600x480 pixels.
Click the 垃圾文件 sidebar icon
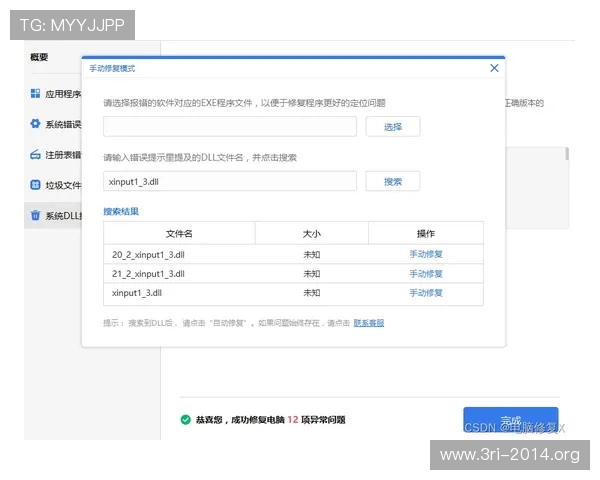click(35, 185)
